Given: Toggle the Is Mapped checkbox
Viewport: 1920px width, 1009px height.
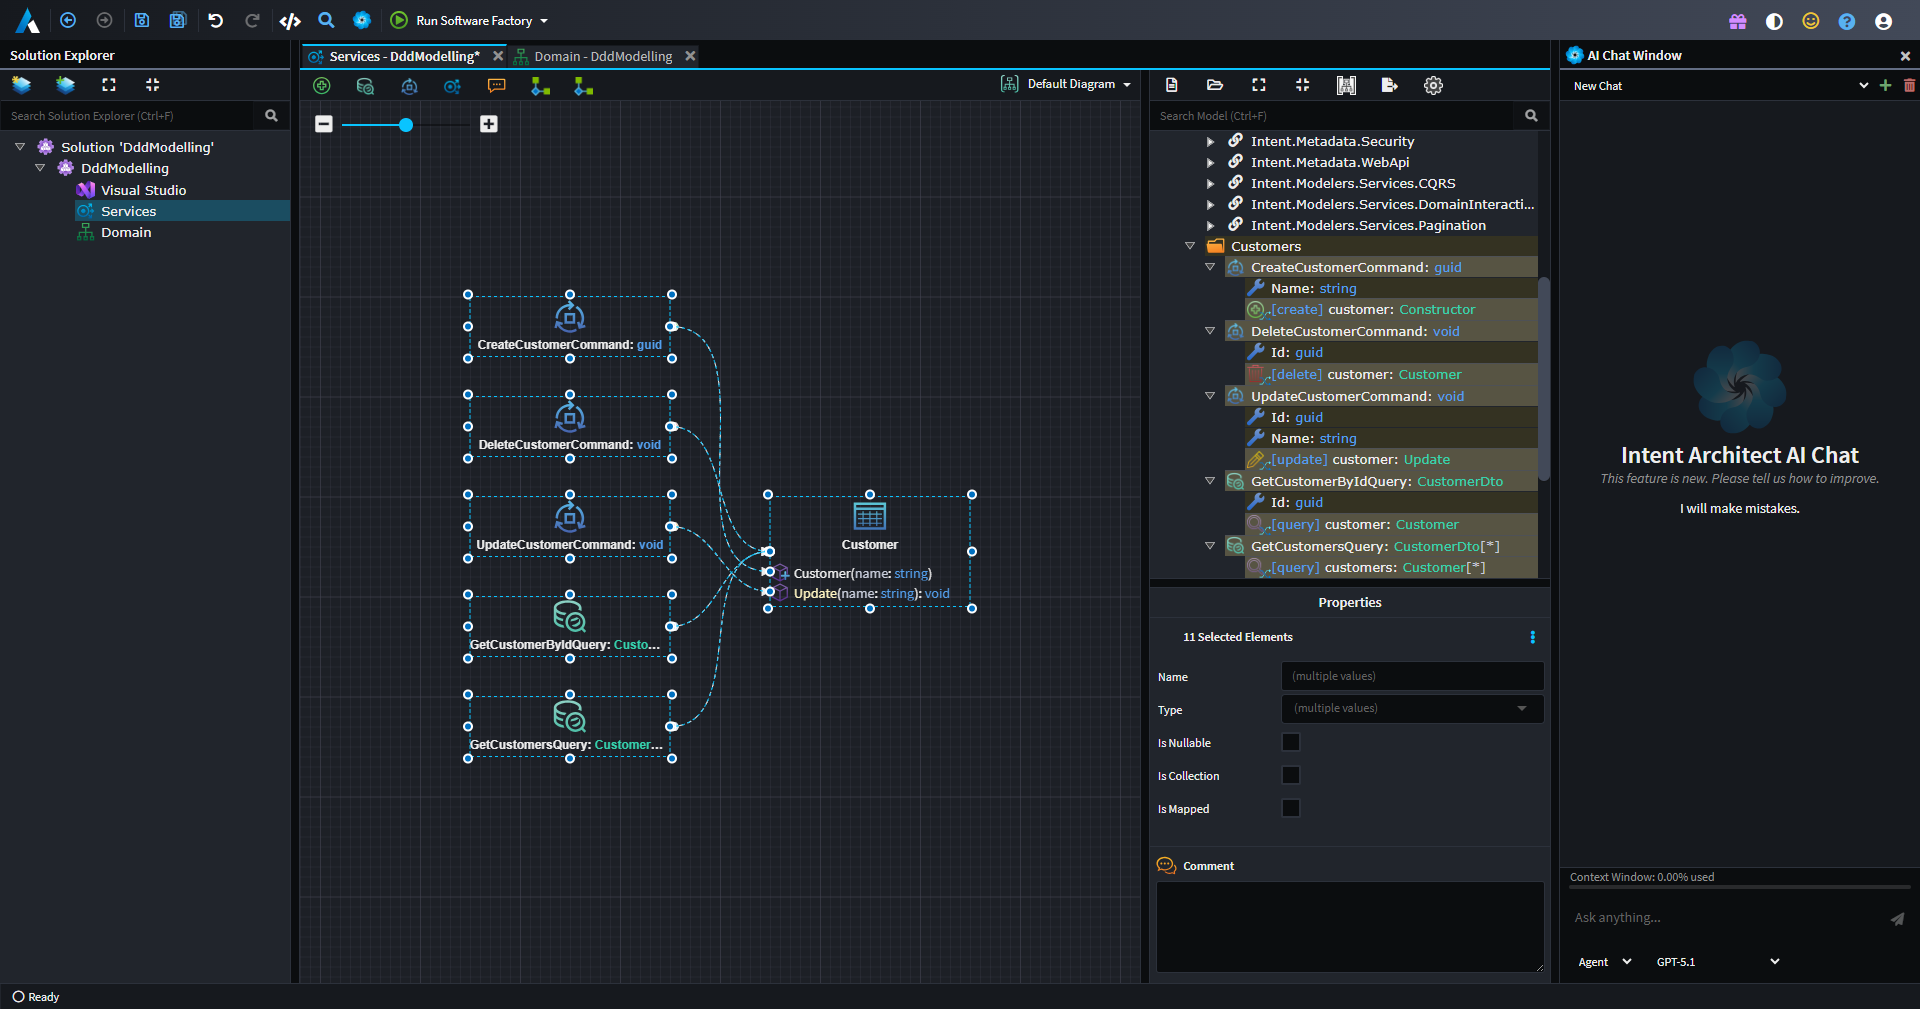Looking at the screenshot, I should click(1291, 808).
